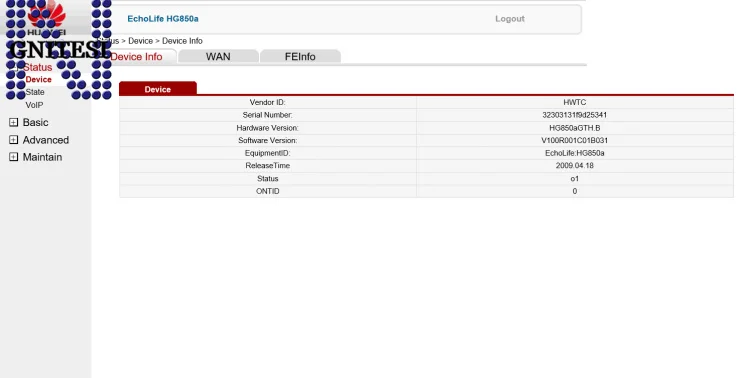Click the Software Version label
The width and height of the screenshot is (750, 378).
pyautogui.click(x=267, y=140)
